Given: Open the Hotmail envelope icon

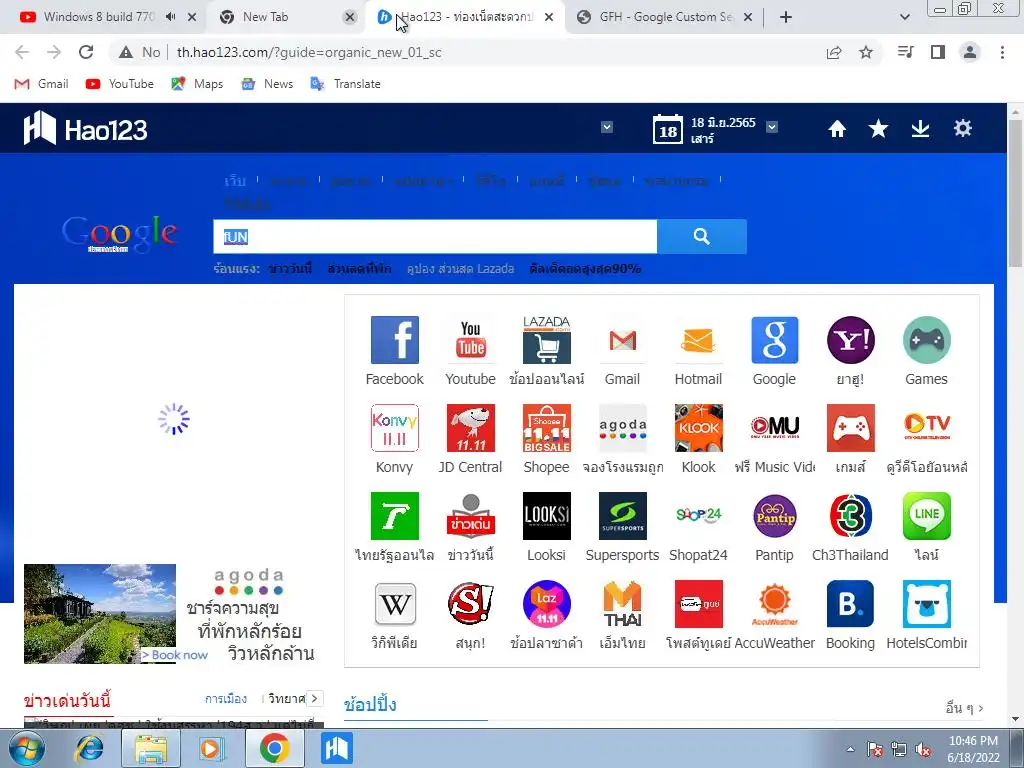Looking at the screenshot, I should tap(698, 340).
